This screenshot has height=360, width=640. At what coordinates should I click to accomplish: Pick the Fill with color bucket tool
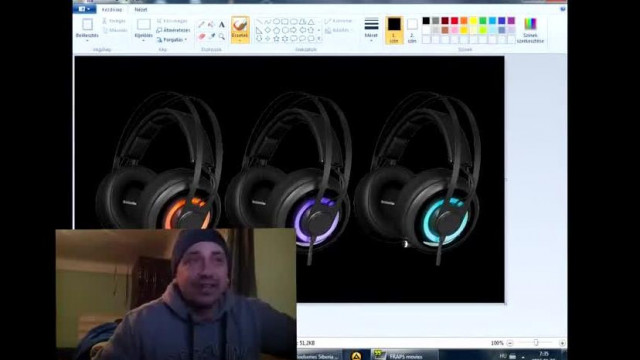coord(211,24)
